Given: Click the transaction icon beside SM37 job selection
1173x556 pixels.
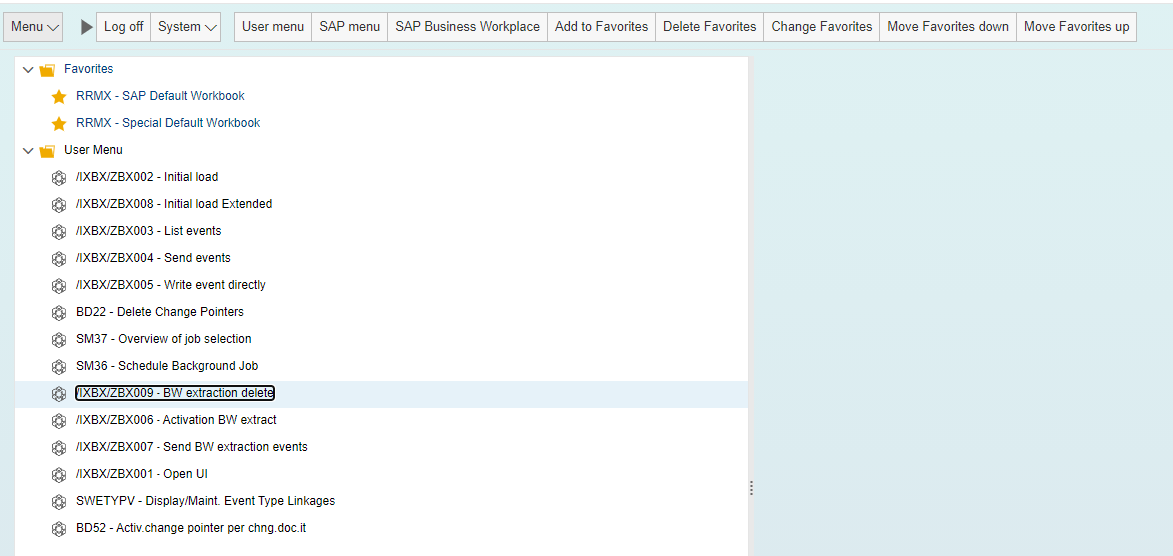Looking at the screenshot, I should [59, 339].
